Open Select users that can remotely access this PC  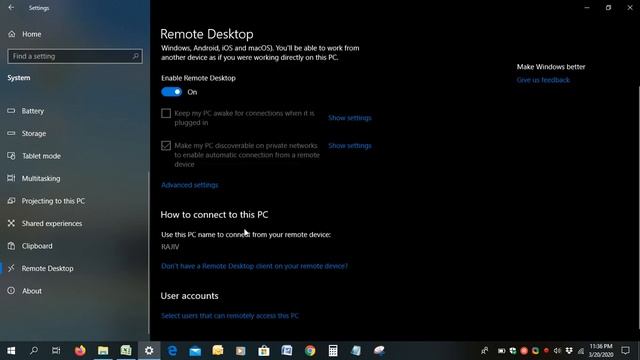(x=230, y=316)
